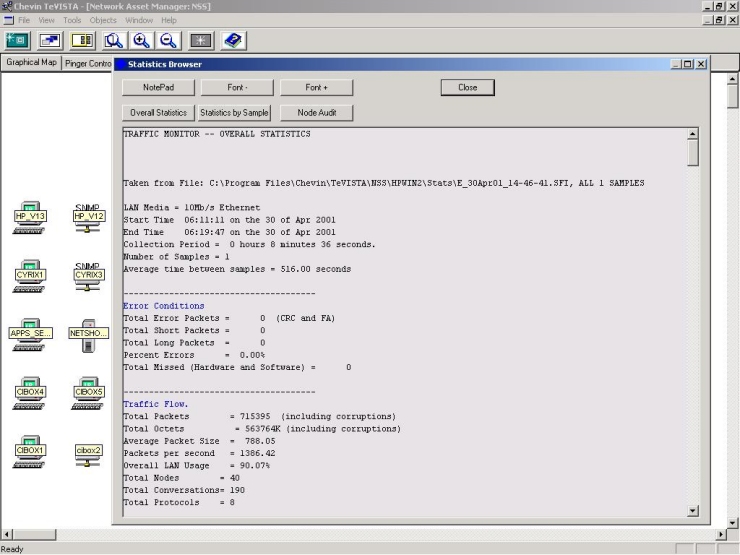740x555 pixels.
Task: Switch to the Graphical Map tab
Action: click(x=31, y=62)
